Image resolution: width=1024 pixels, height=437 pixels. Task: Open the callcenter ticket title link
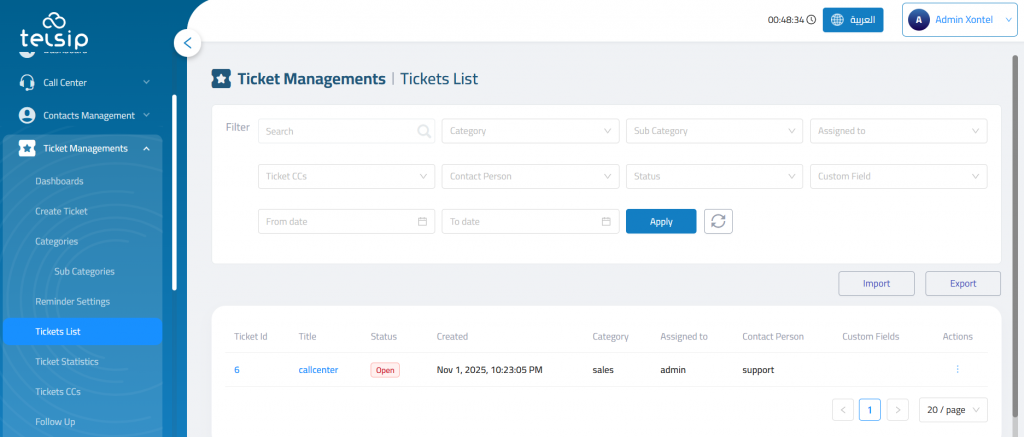[318, 370]
